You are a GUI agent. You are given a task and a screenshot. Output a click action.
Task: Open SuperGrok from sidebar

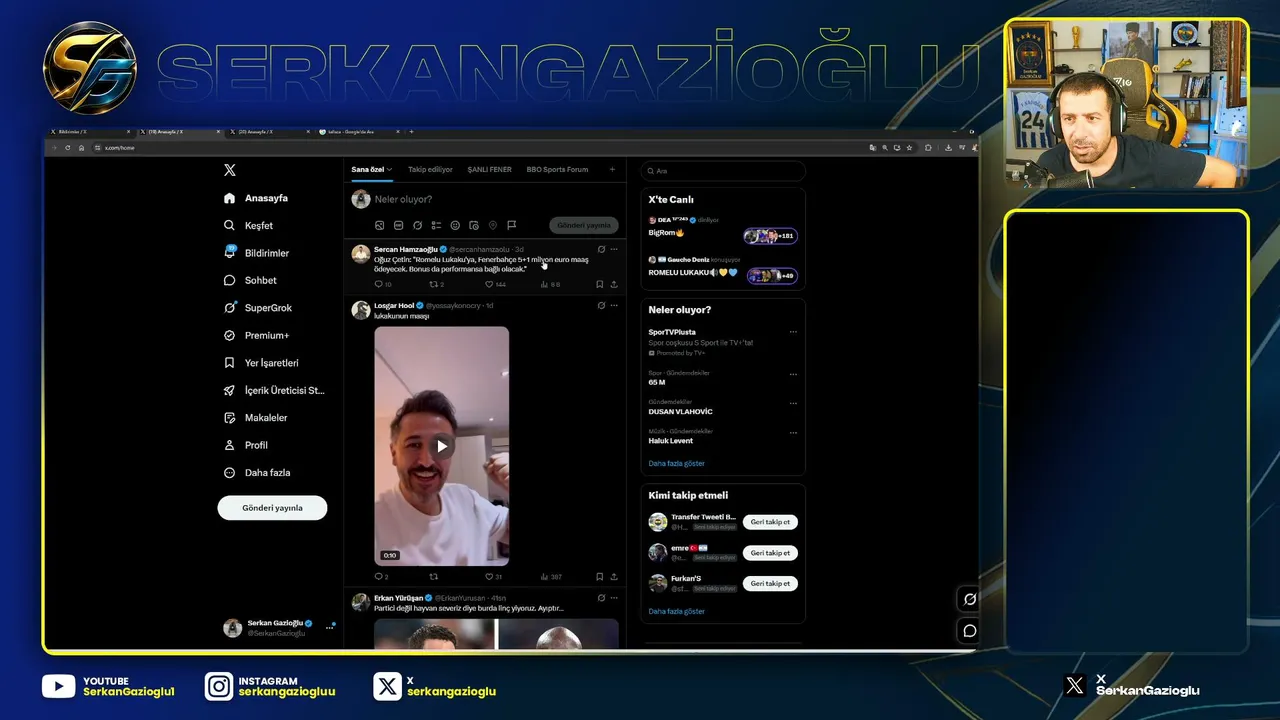point(258,308)
